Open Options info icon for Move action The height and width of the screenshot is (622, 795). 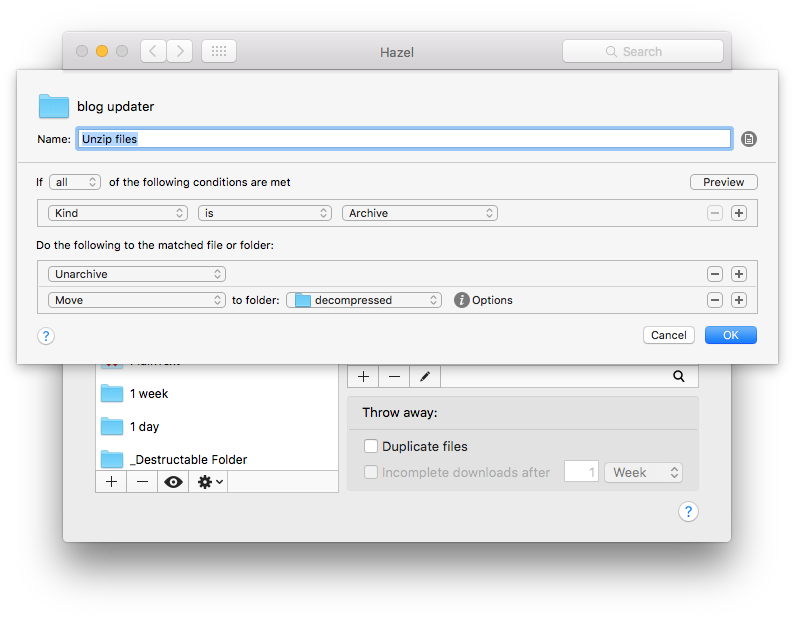point(461,300)
